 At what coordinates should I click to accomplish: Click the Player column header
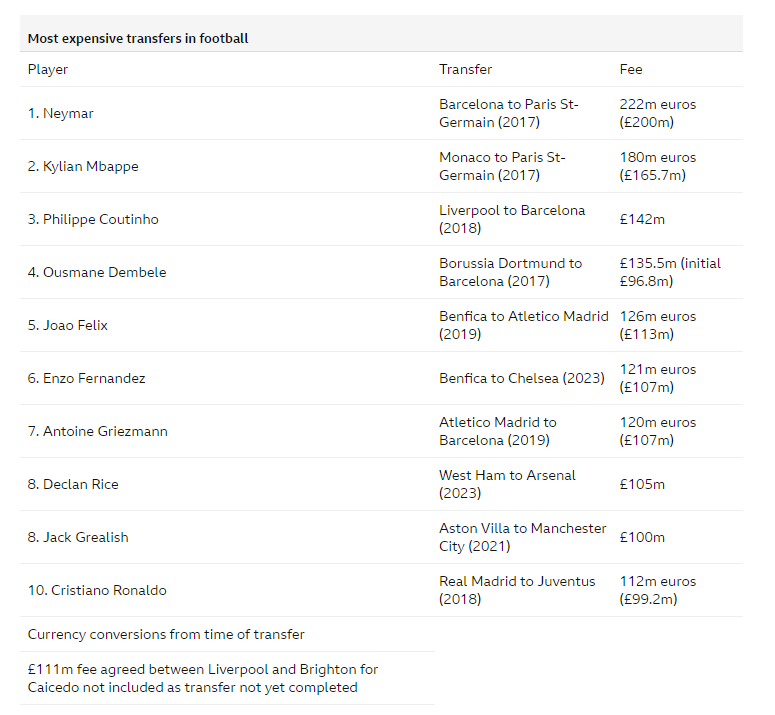[48, 69]
